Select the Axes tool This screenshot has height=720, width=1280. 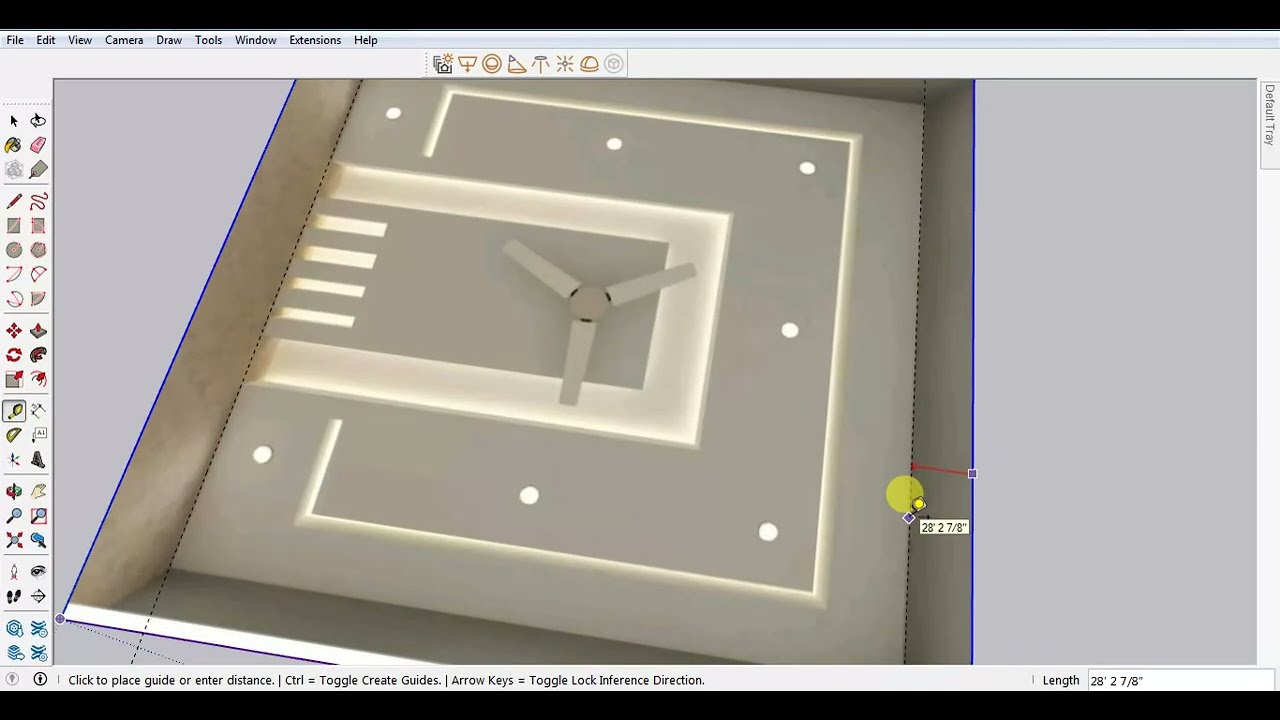[14, 460]
